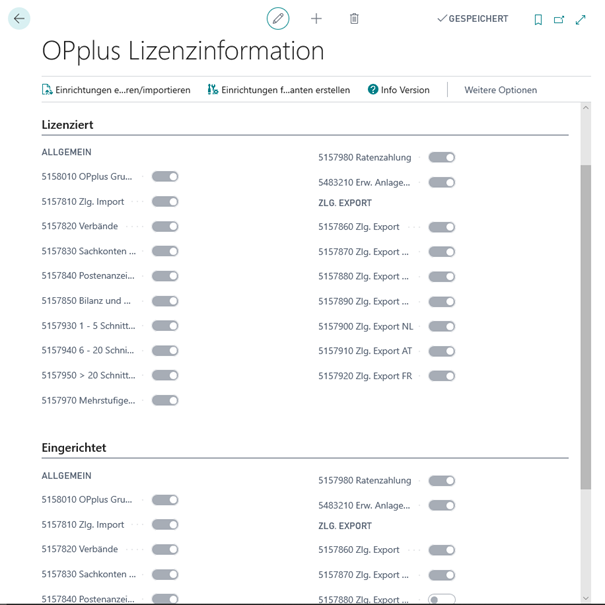Toggle 5157850 Bilanz und ... switch

coord(165,301)
